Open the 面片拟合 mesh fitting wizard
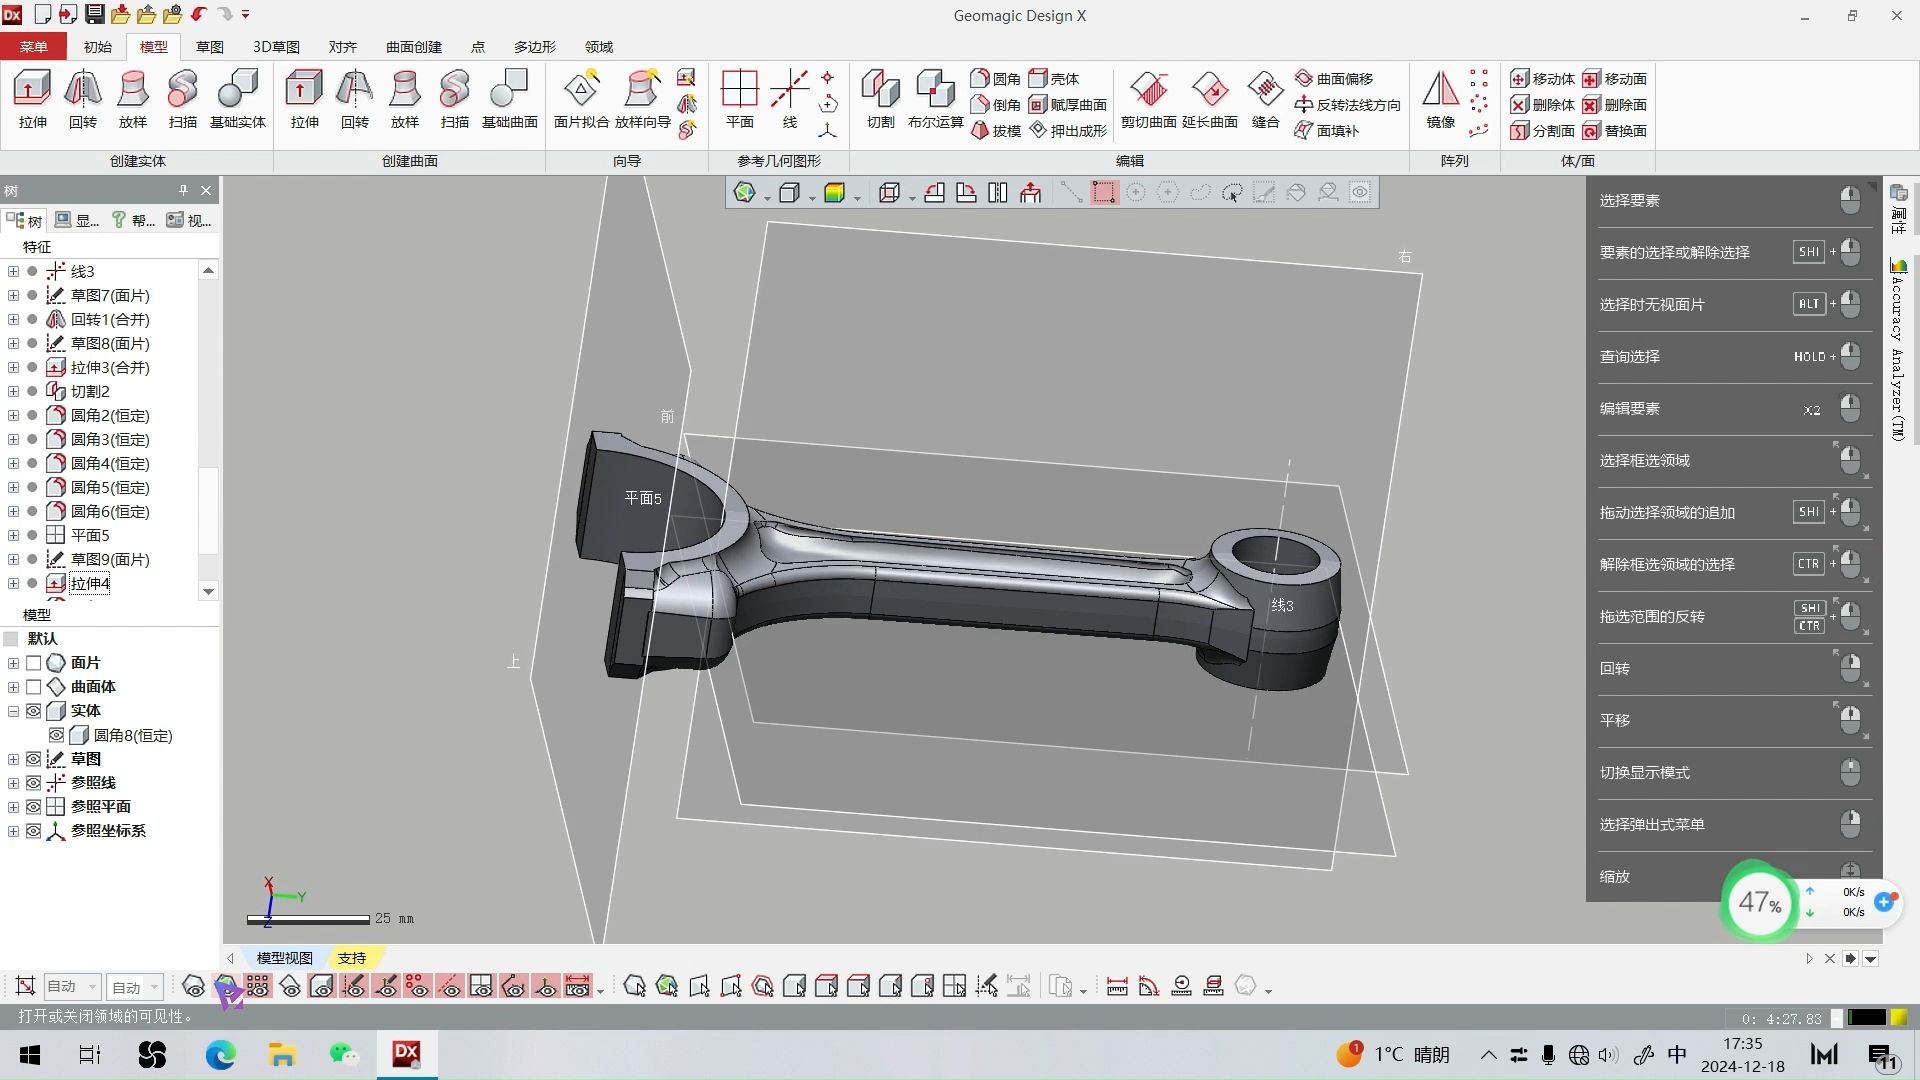The width and height of the screenshot is (1920, 1080). click(x=581, y=100)
